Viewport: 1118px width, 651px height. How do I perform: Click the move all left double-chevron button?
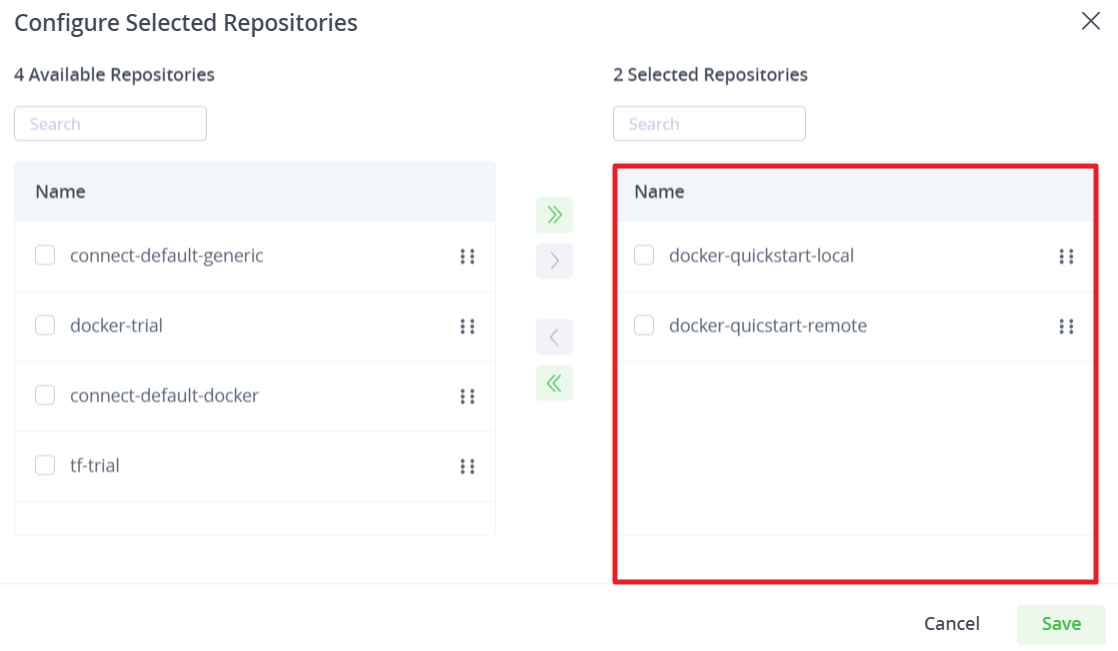point(554,383)
